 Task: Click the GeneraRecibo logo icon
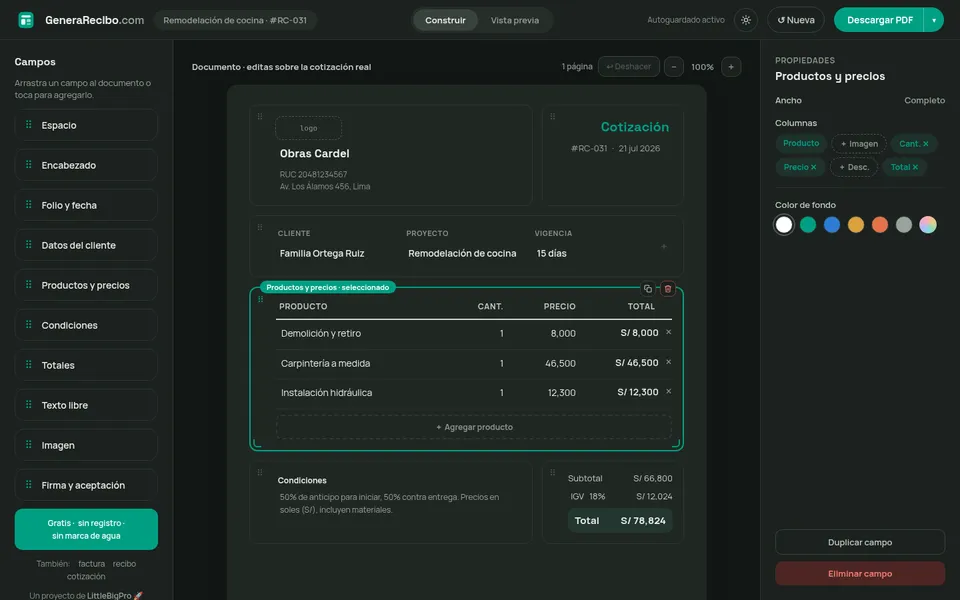(x=26, y=20)
